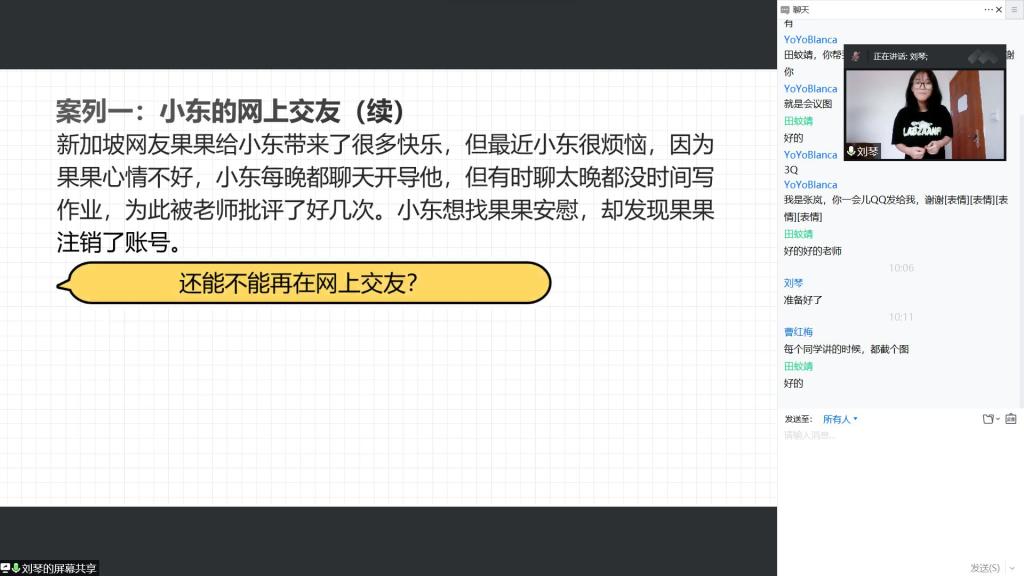Viewport: 1024px width, 576px height.
Task: Click the screen share icon at bottom left
Action: click(6, 568)
